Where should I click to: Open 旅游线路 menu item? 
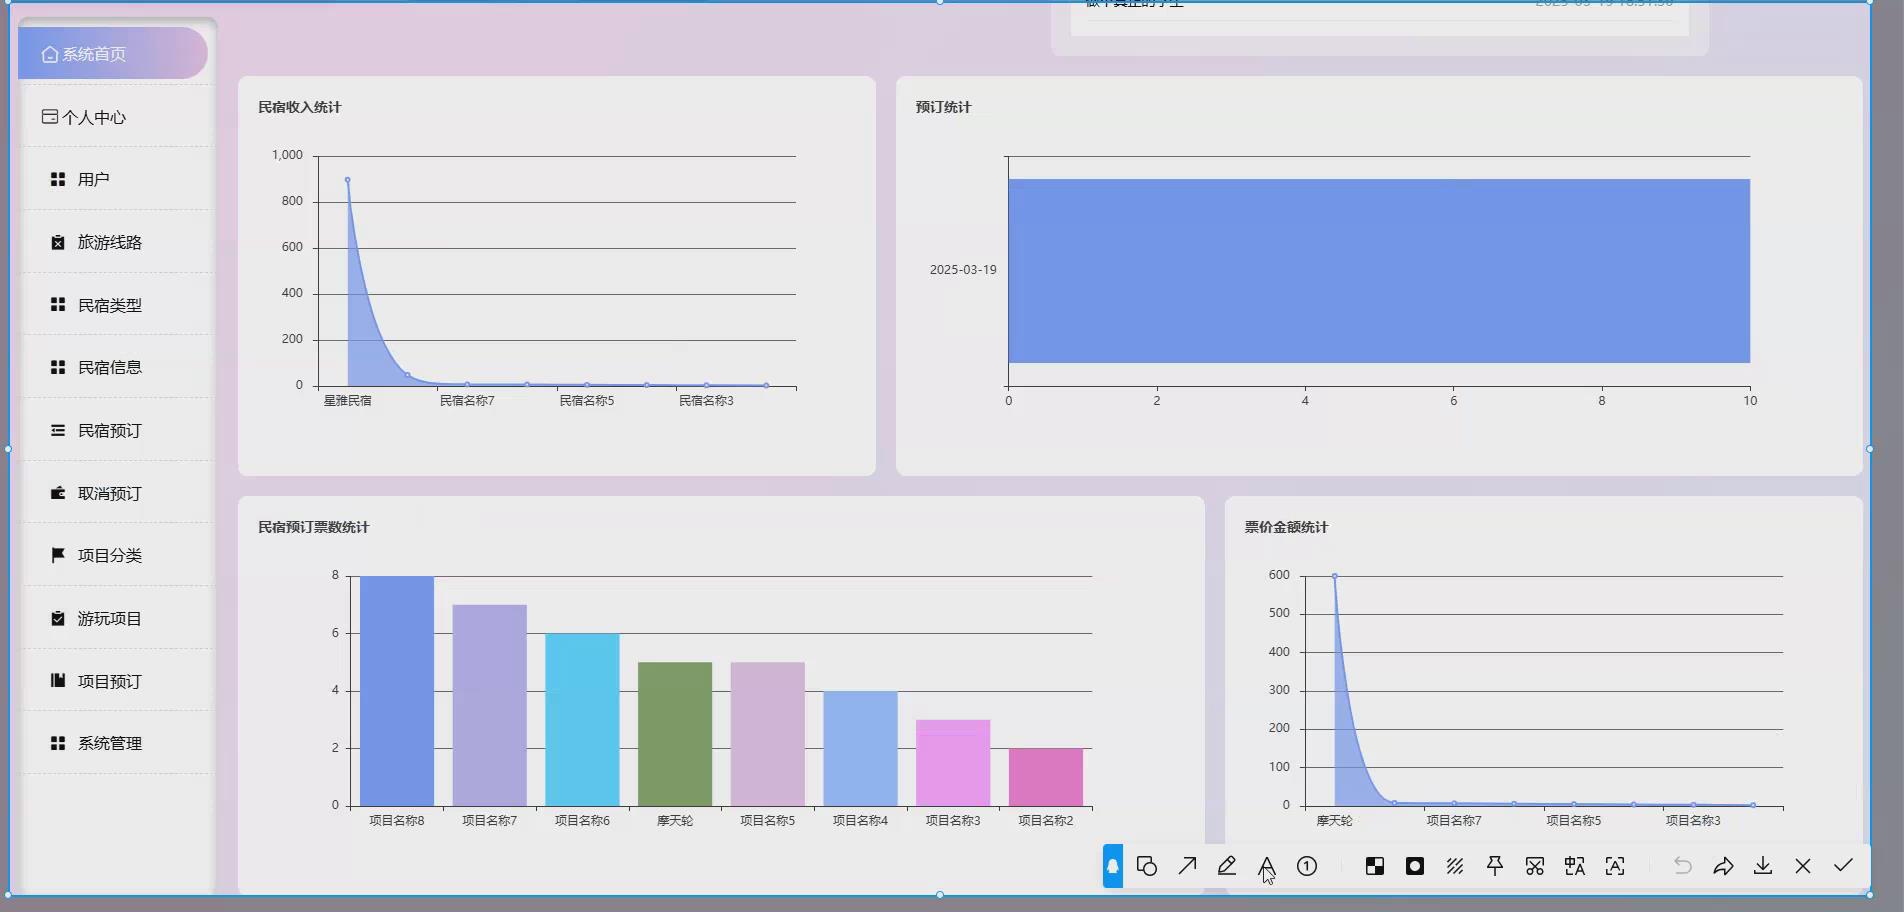[x=116, y=242]
